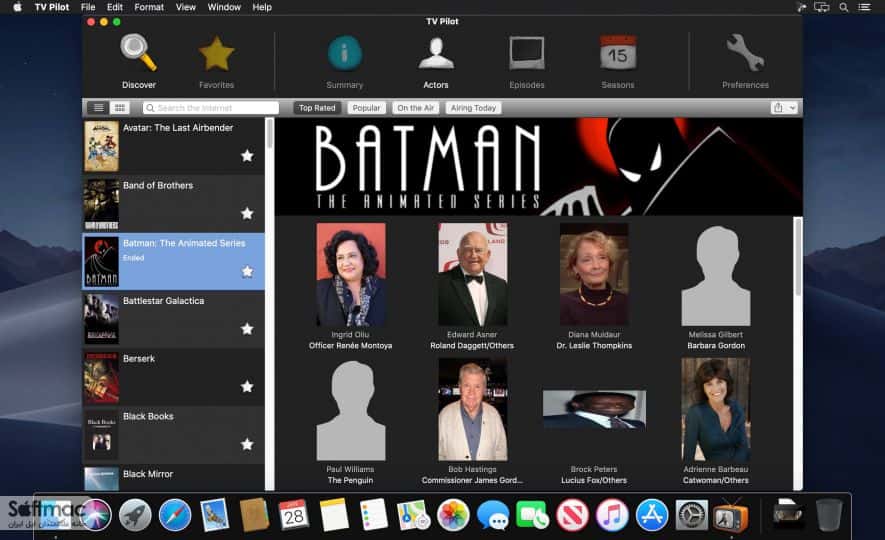
Task: Open the Favorites star toolbar icon
Action: (216, 54)
